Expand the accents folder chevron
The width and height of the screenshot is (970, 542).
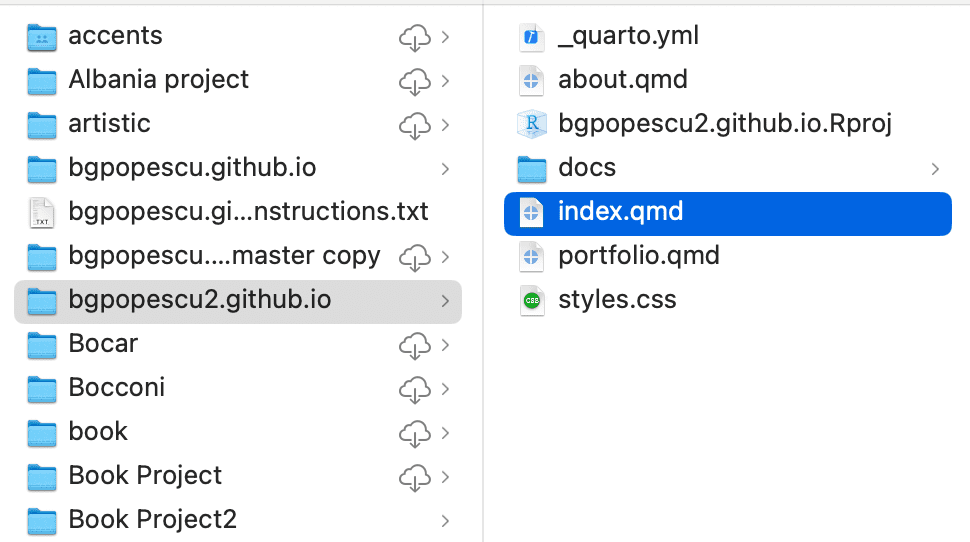coord(445,37)
